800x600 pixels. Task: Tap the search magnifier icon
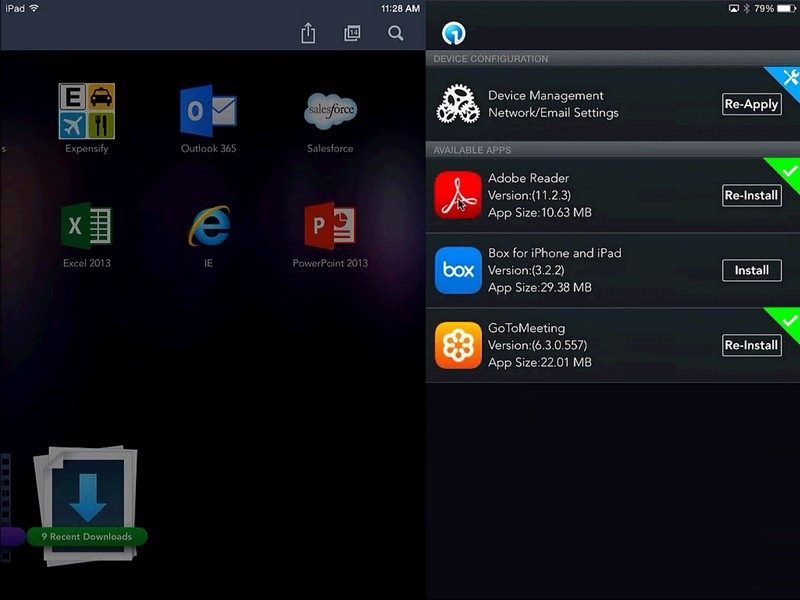click(395, 33)
